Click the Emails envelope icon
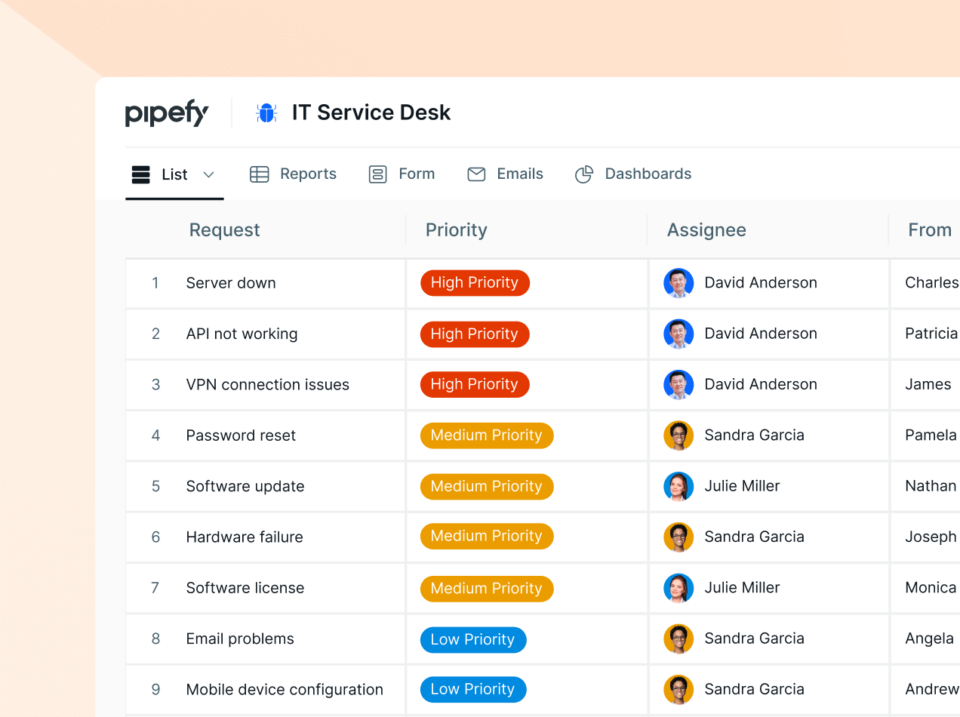This screenshot has width=960, height=717. click(476, 173)
